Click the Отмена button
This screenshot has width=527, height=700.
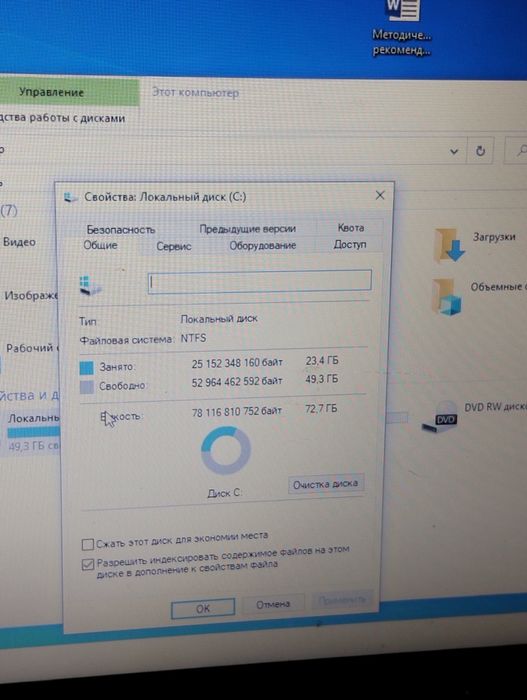click(x=273, y=604)
